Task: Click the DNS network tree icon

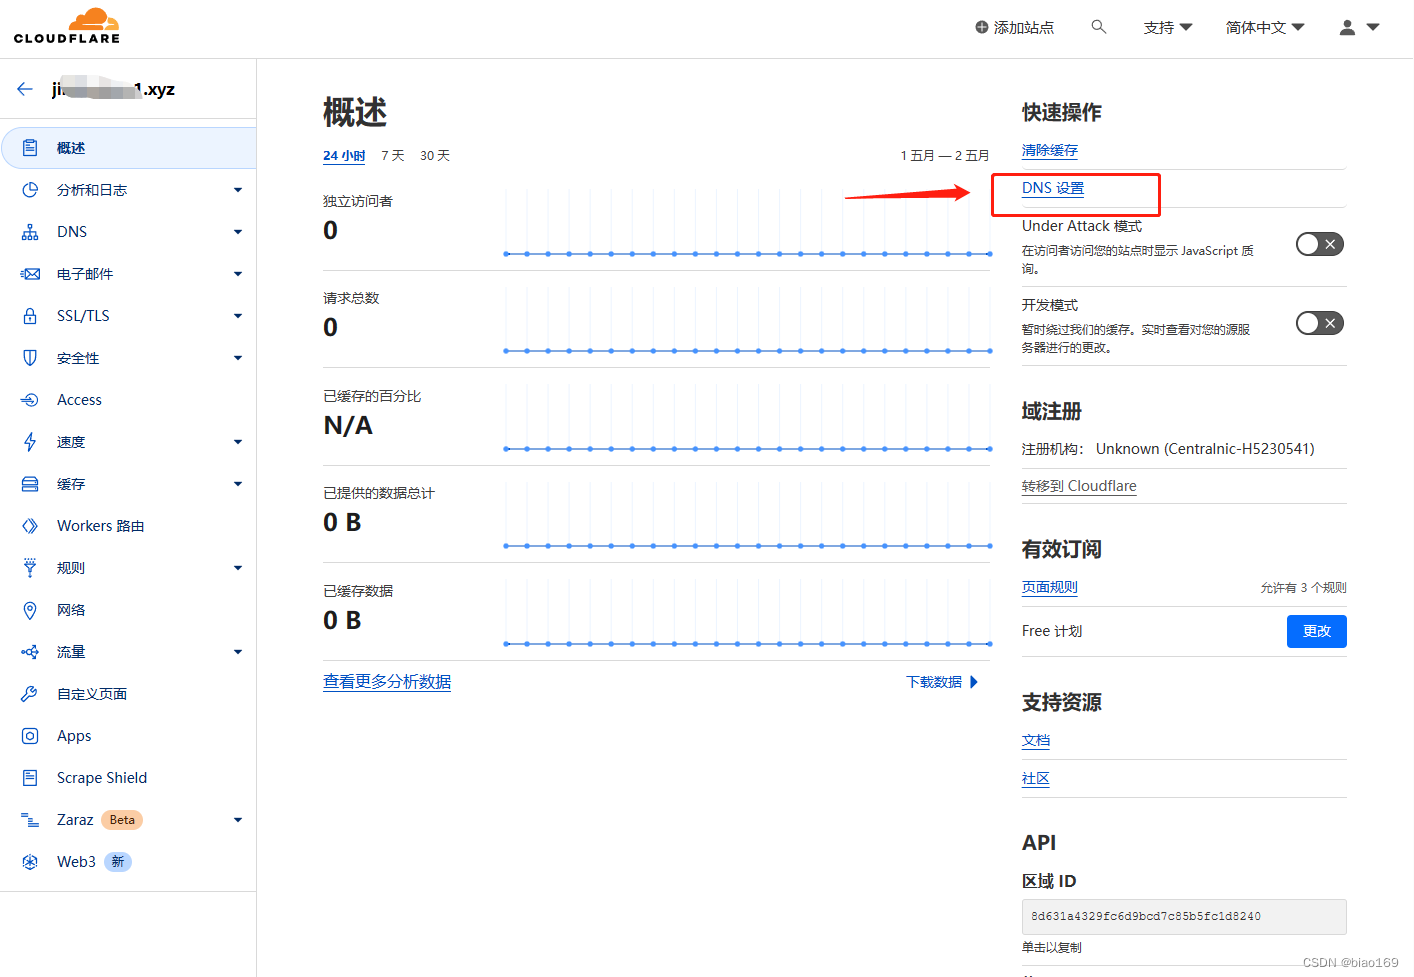Action: tap(30, 232)
